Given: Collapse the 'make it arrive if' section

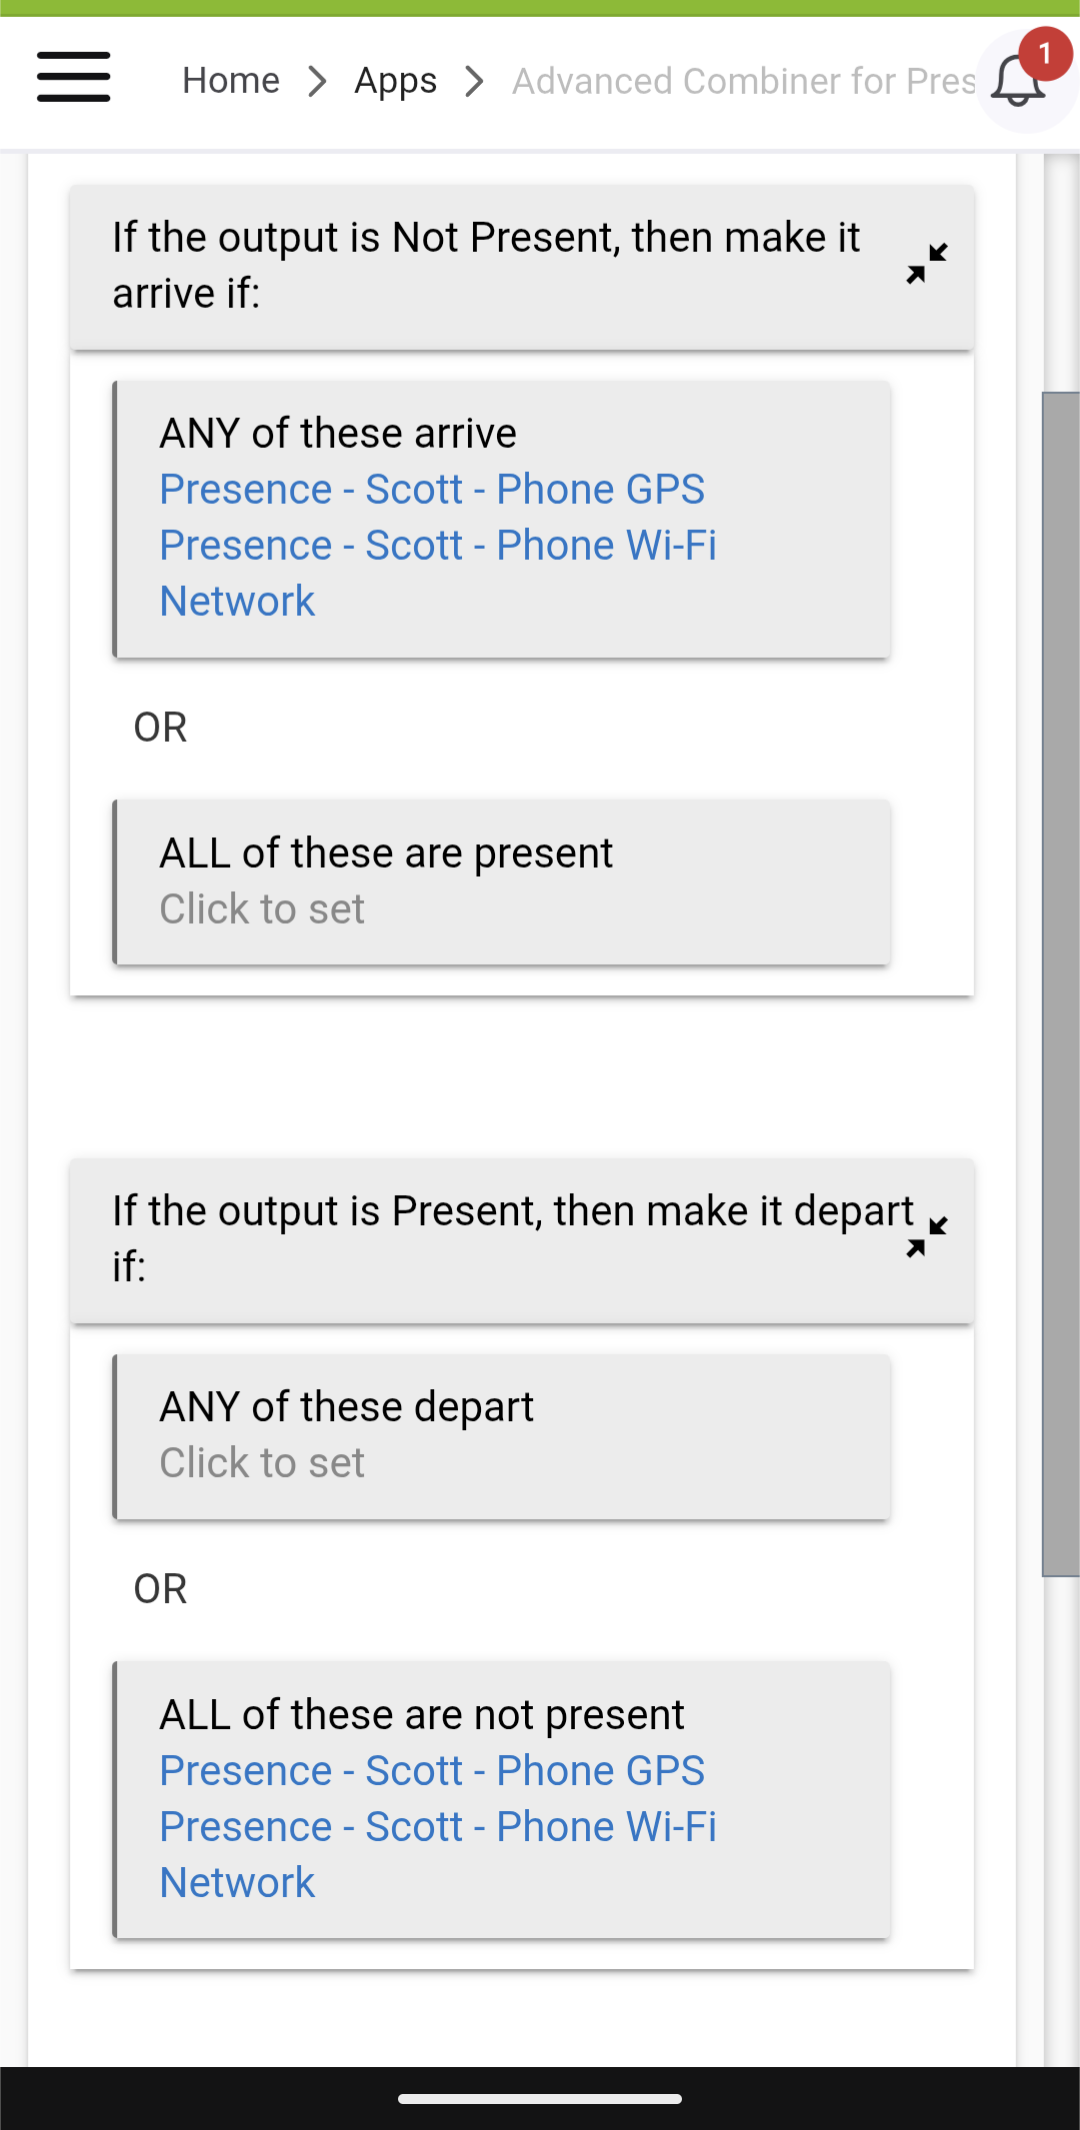Looking at the screenshot, I should (927, 264).
